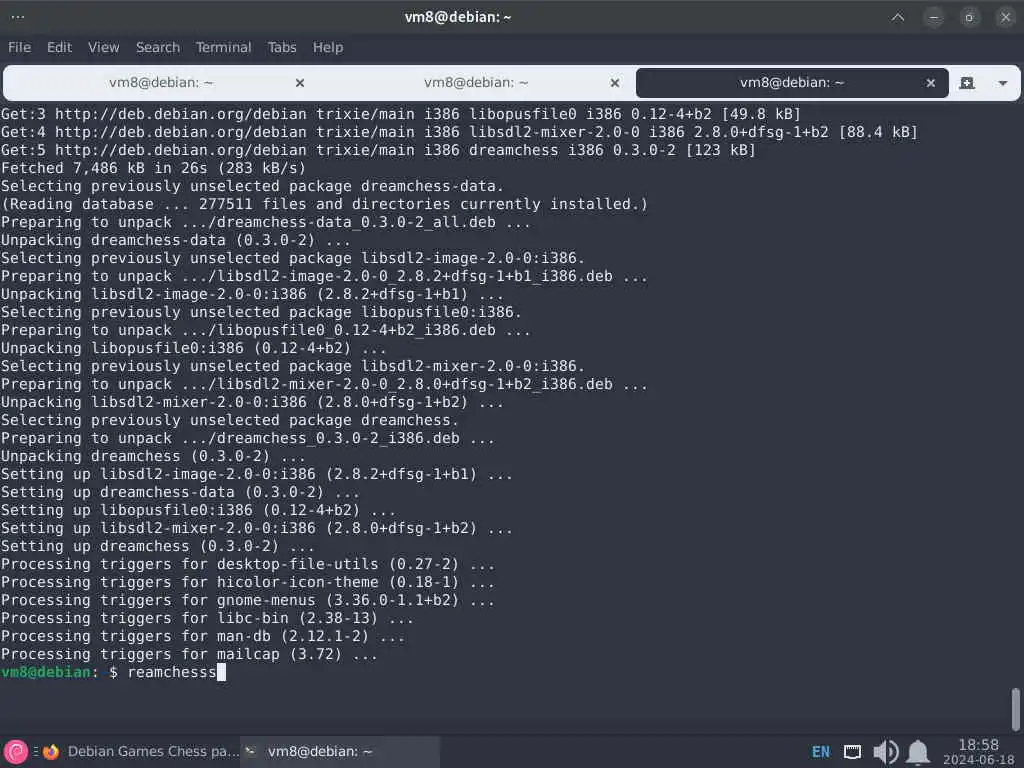Open the Tabs menu
This screenshot has height=768, width=1024.
[x=282, y=47]
